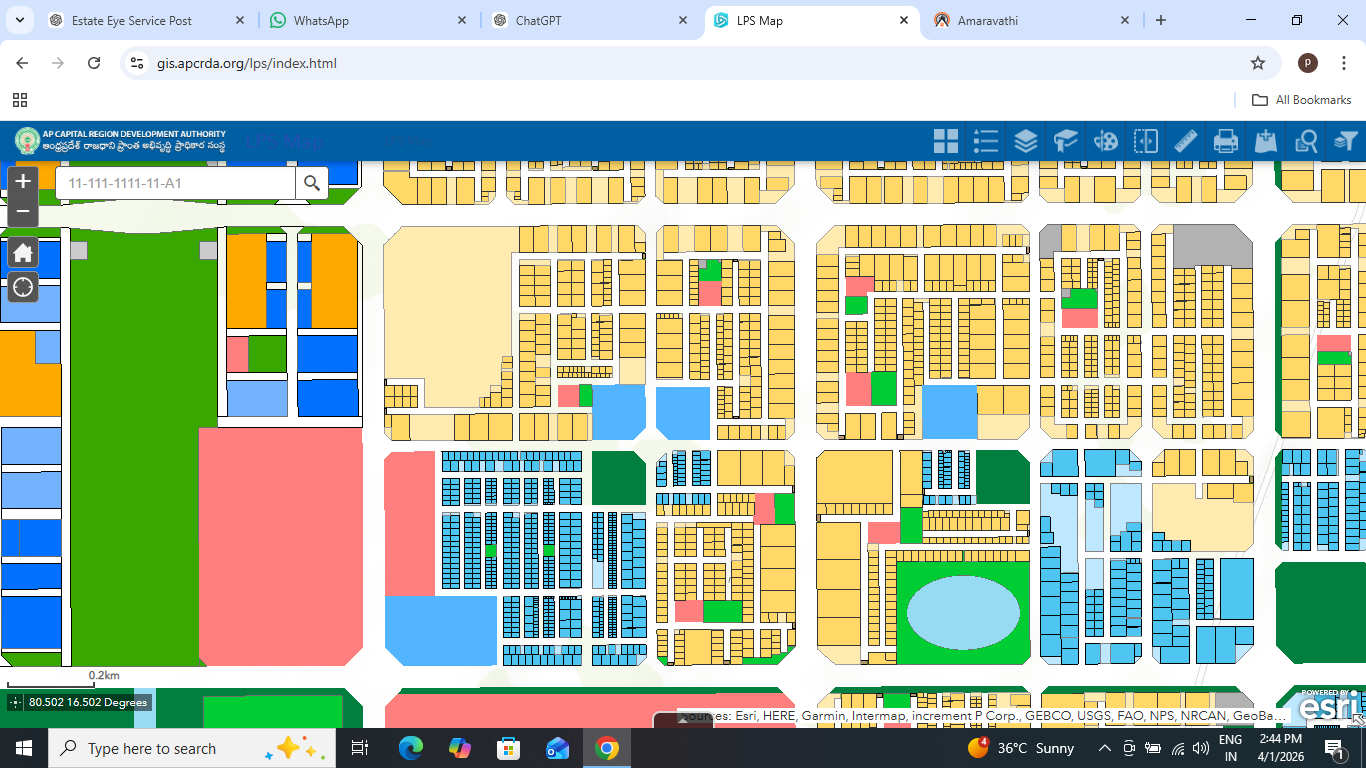The width and height of the screenshot is (1366, 768).
Task: Open the attribute query search tool
Action: (1305, 141)
